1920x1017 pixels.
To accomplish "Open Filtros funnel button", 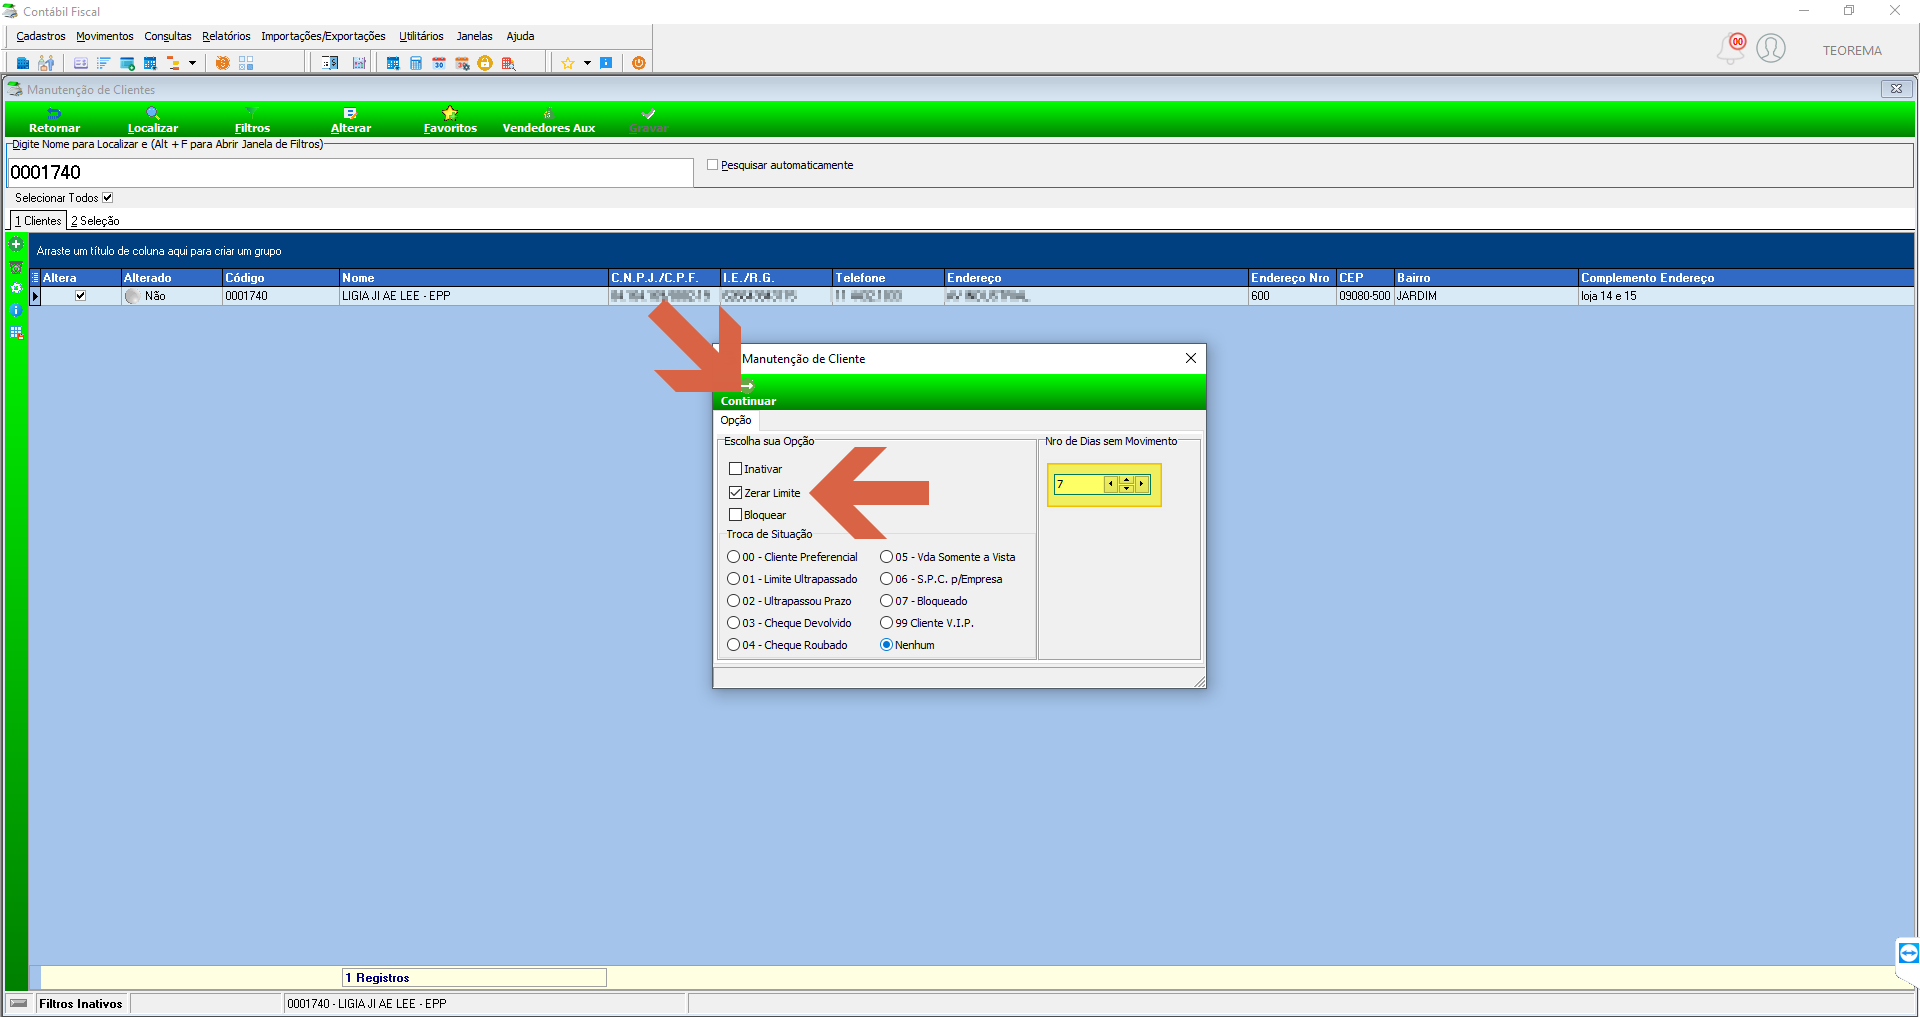I will click(x=252, y=120).
